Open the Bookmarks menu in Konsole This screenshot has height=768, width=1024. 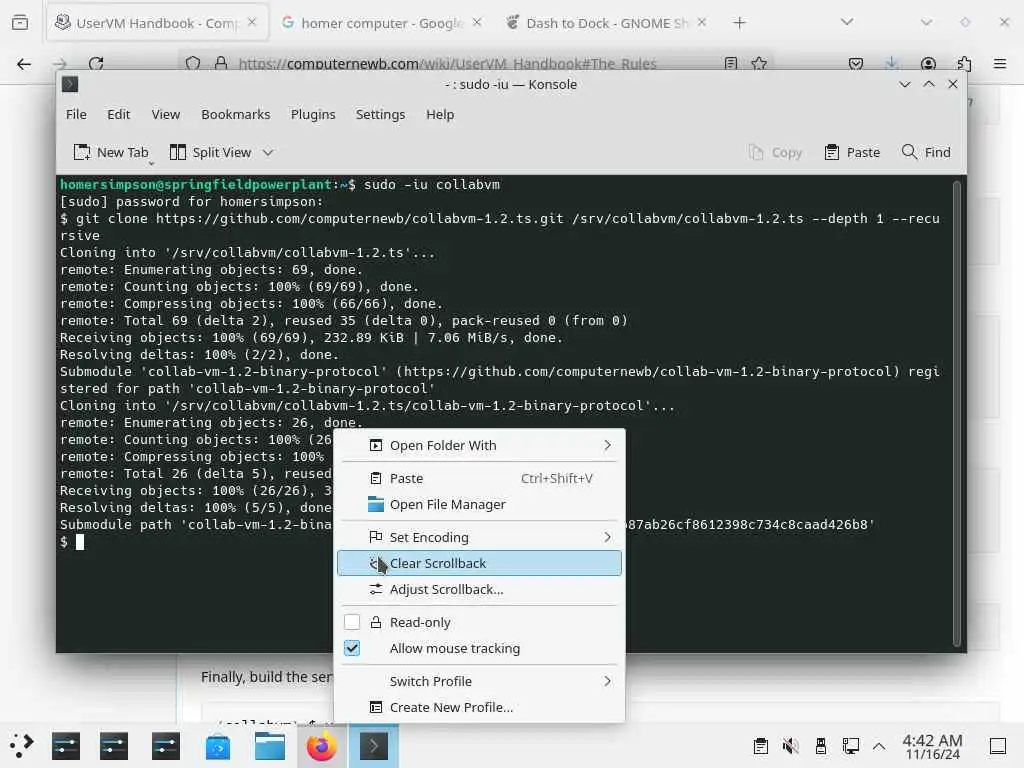tap(235, 114)
